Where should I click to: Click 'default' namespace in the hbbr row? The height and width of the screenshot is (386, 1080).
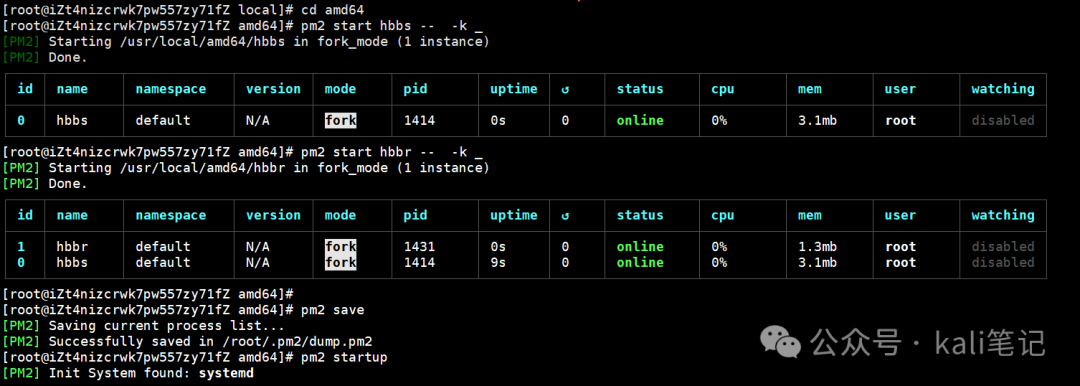pyautogui.click(x=163, y=247)
